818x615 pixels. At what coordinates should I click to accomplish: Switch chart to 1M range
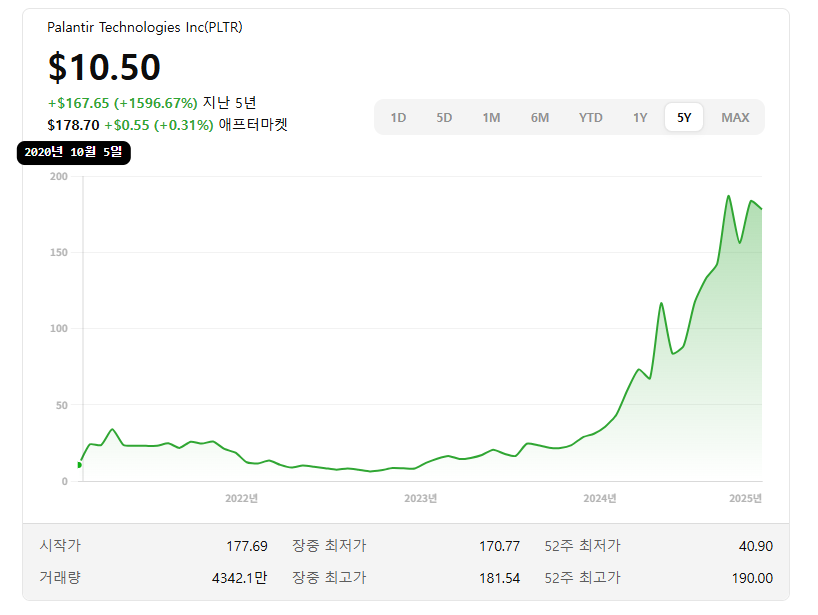tap(491, 117)
